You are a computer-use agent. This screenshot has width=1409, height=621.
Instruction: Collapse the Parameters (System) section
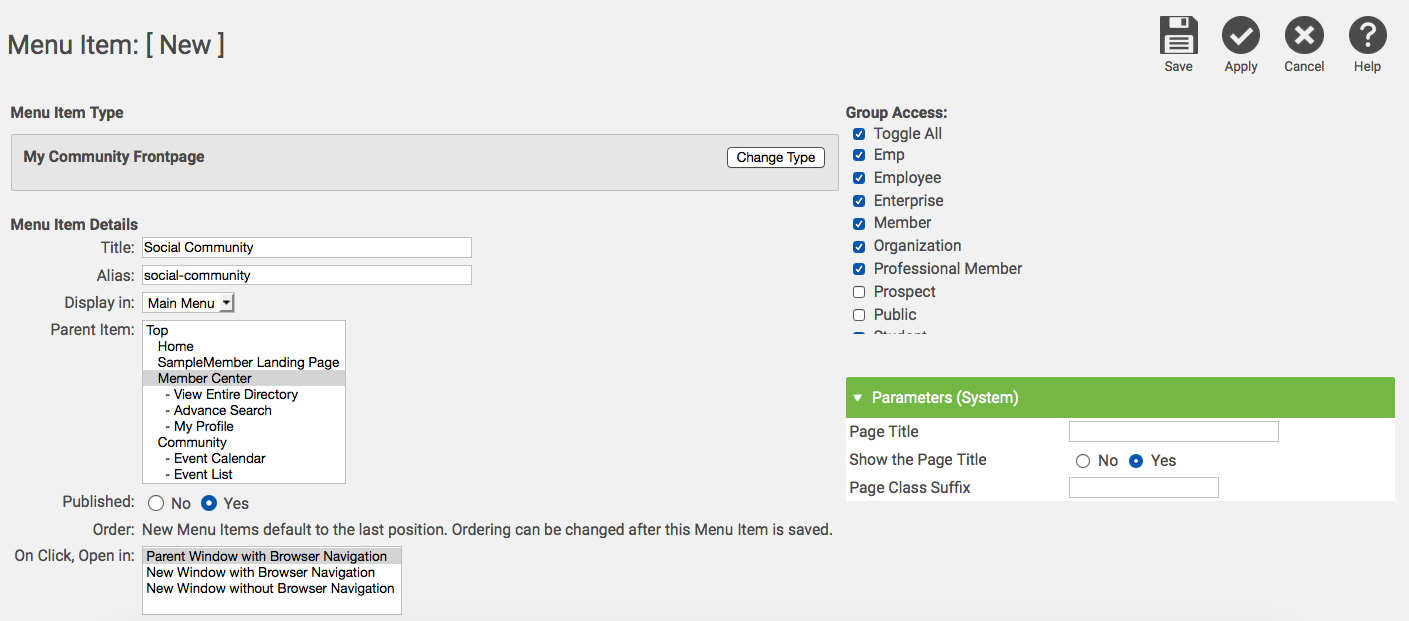coord(858,398)
